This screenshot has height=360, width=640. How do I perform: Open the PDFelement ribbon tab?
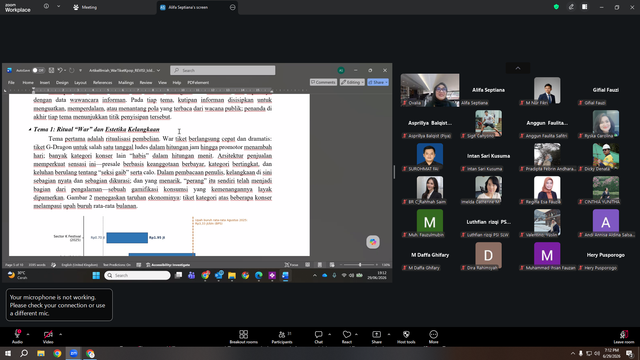tap(198, 82)
